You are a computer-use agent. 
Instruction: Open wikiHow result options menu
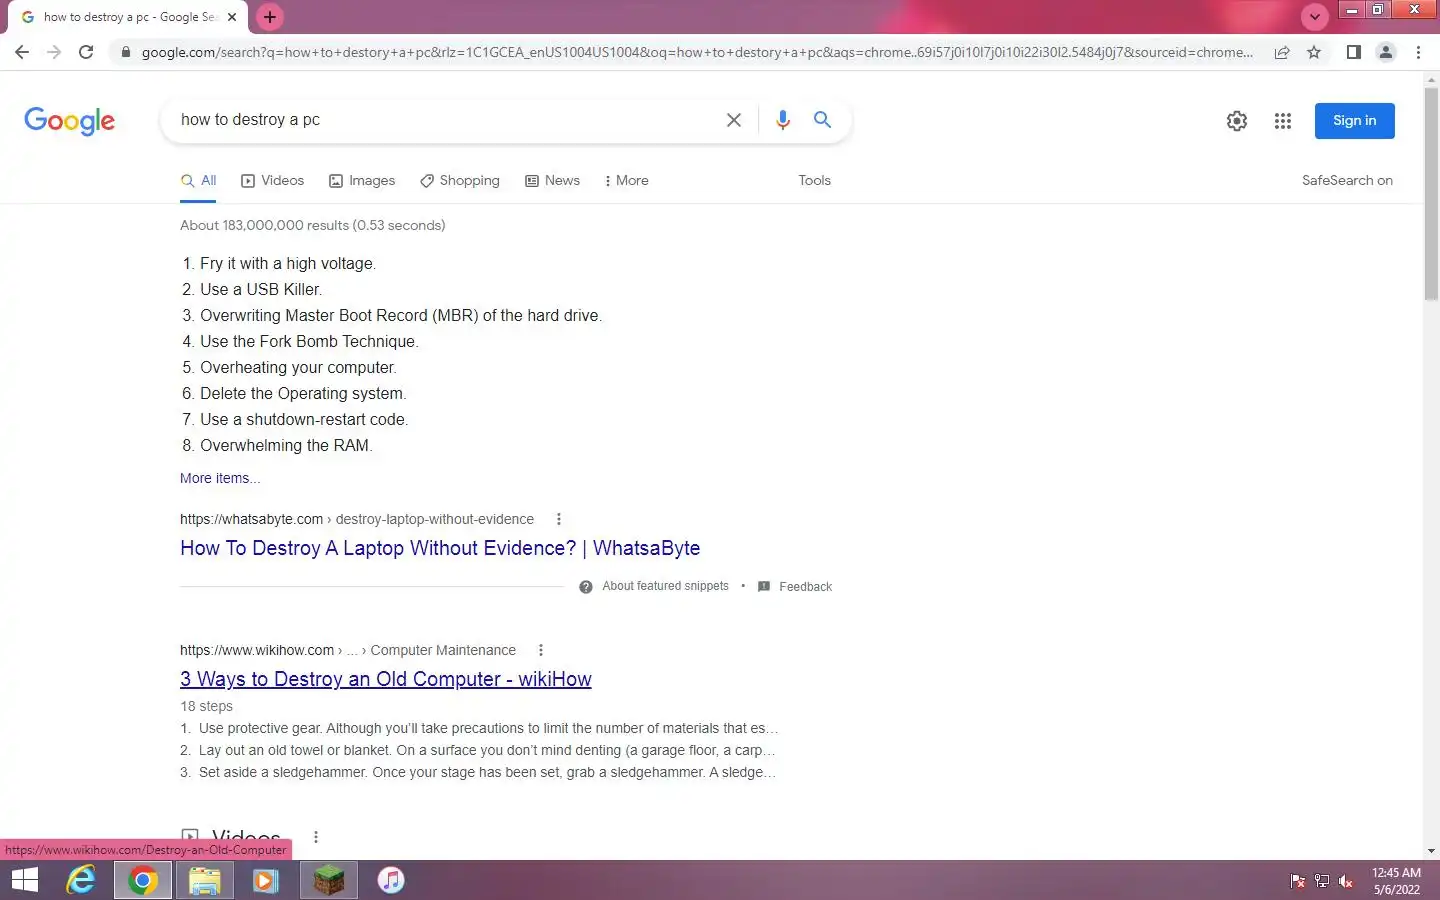pyautogui.click(x=540, y=650)
